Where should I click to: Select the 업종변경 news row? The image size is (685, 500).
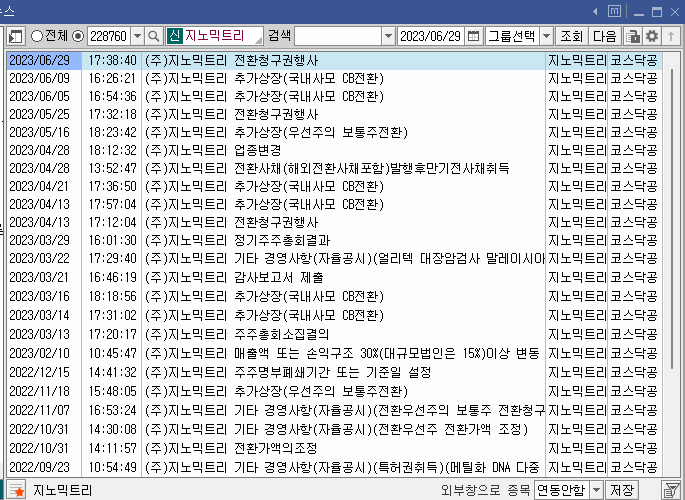[x=334, y=150]
